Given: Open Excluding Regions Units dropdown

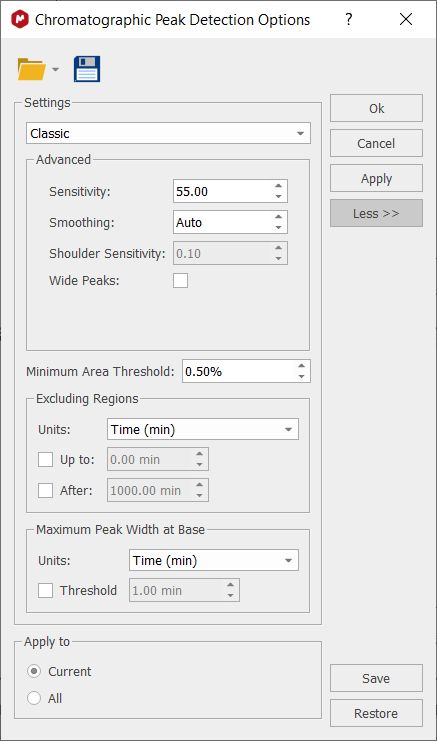Looking at the screenshot, I should coord(203,429).
